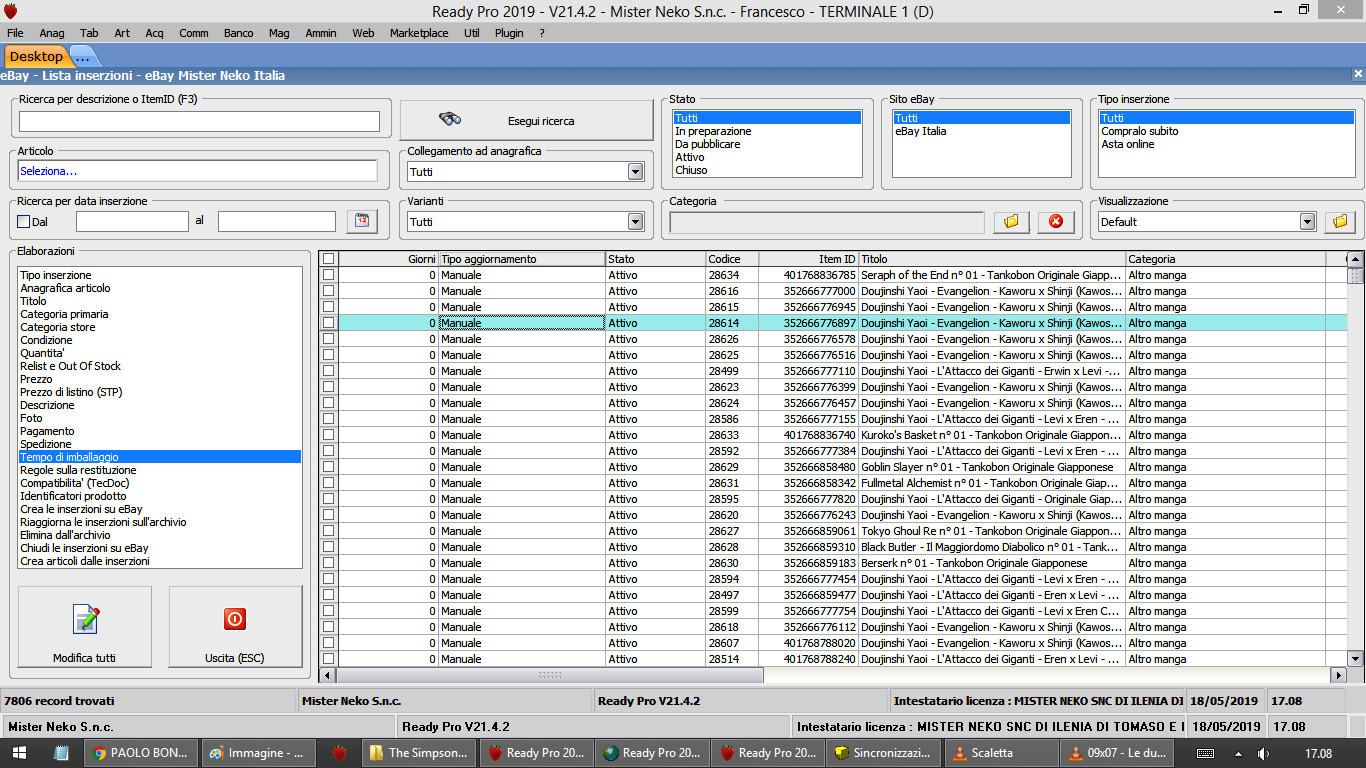
Task: Open the calendar picker for insertion date
Action: [362, 221]
